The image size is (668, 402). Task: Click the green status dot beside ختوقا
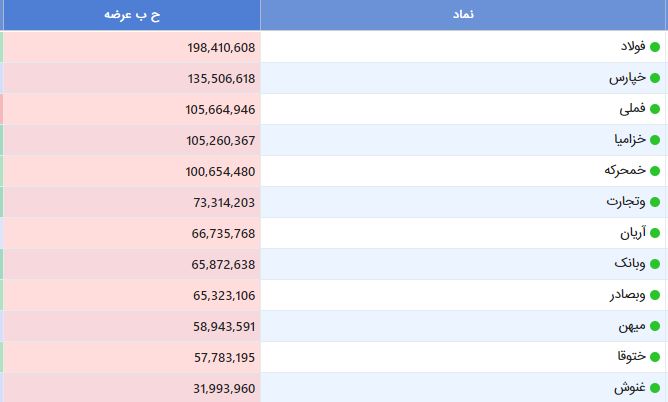655,357
